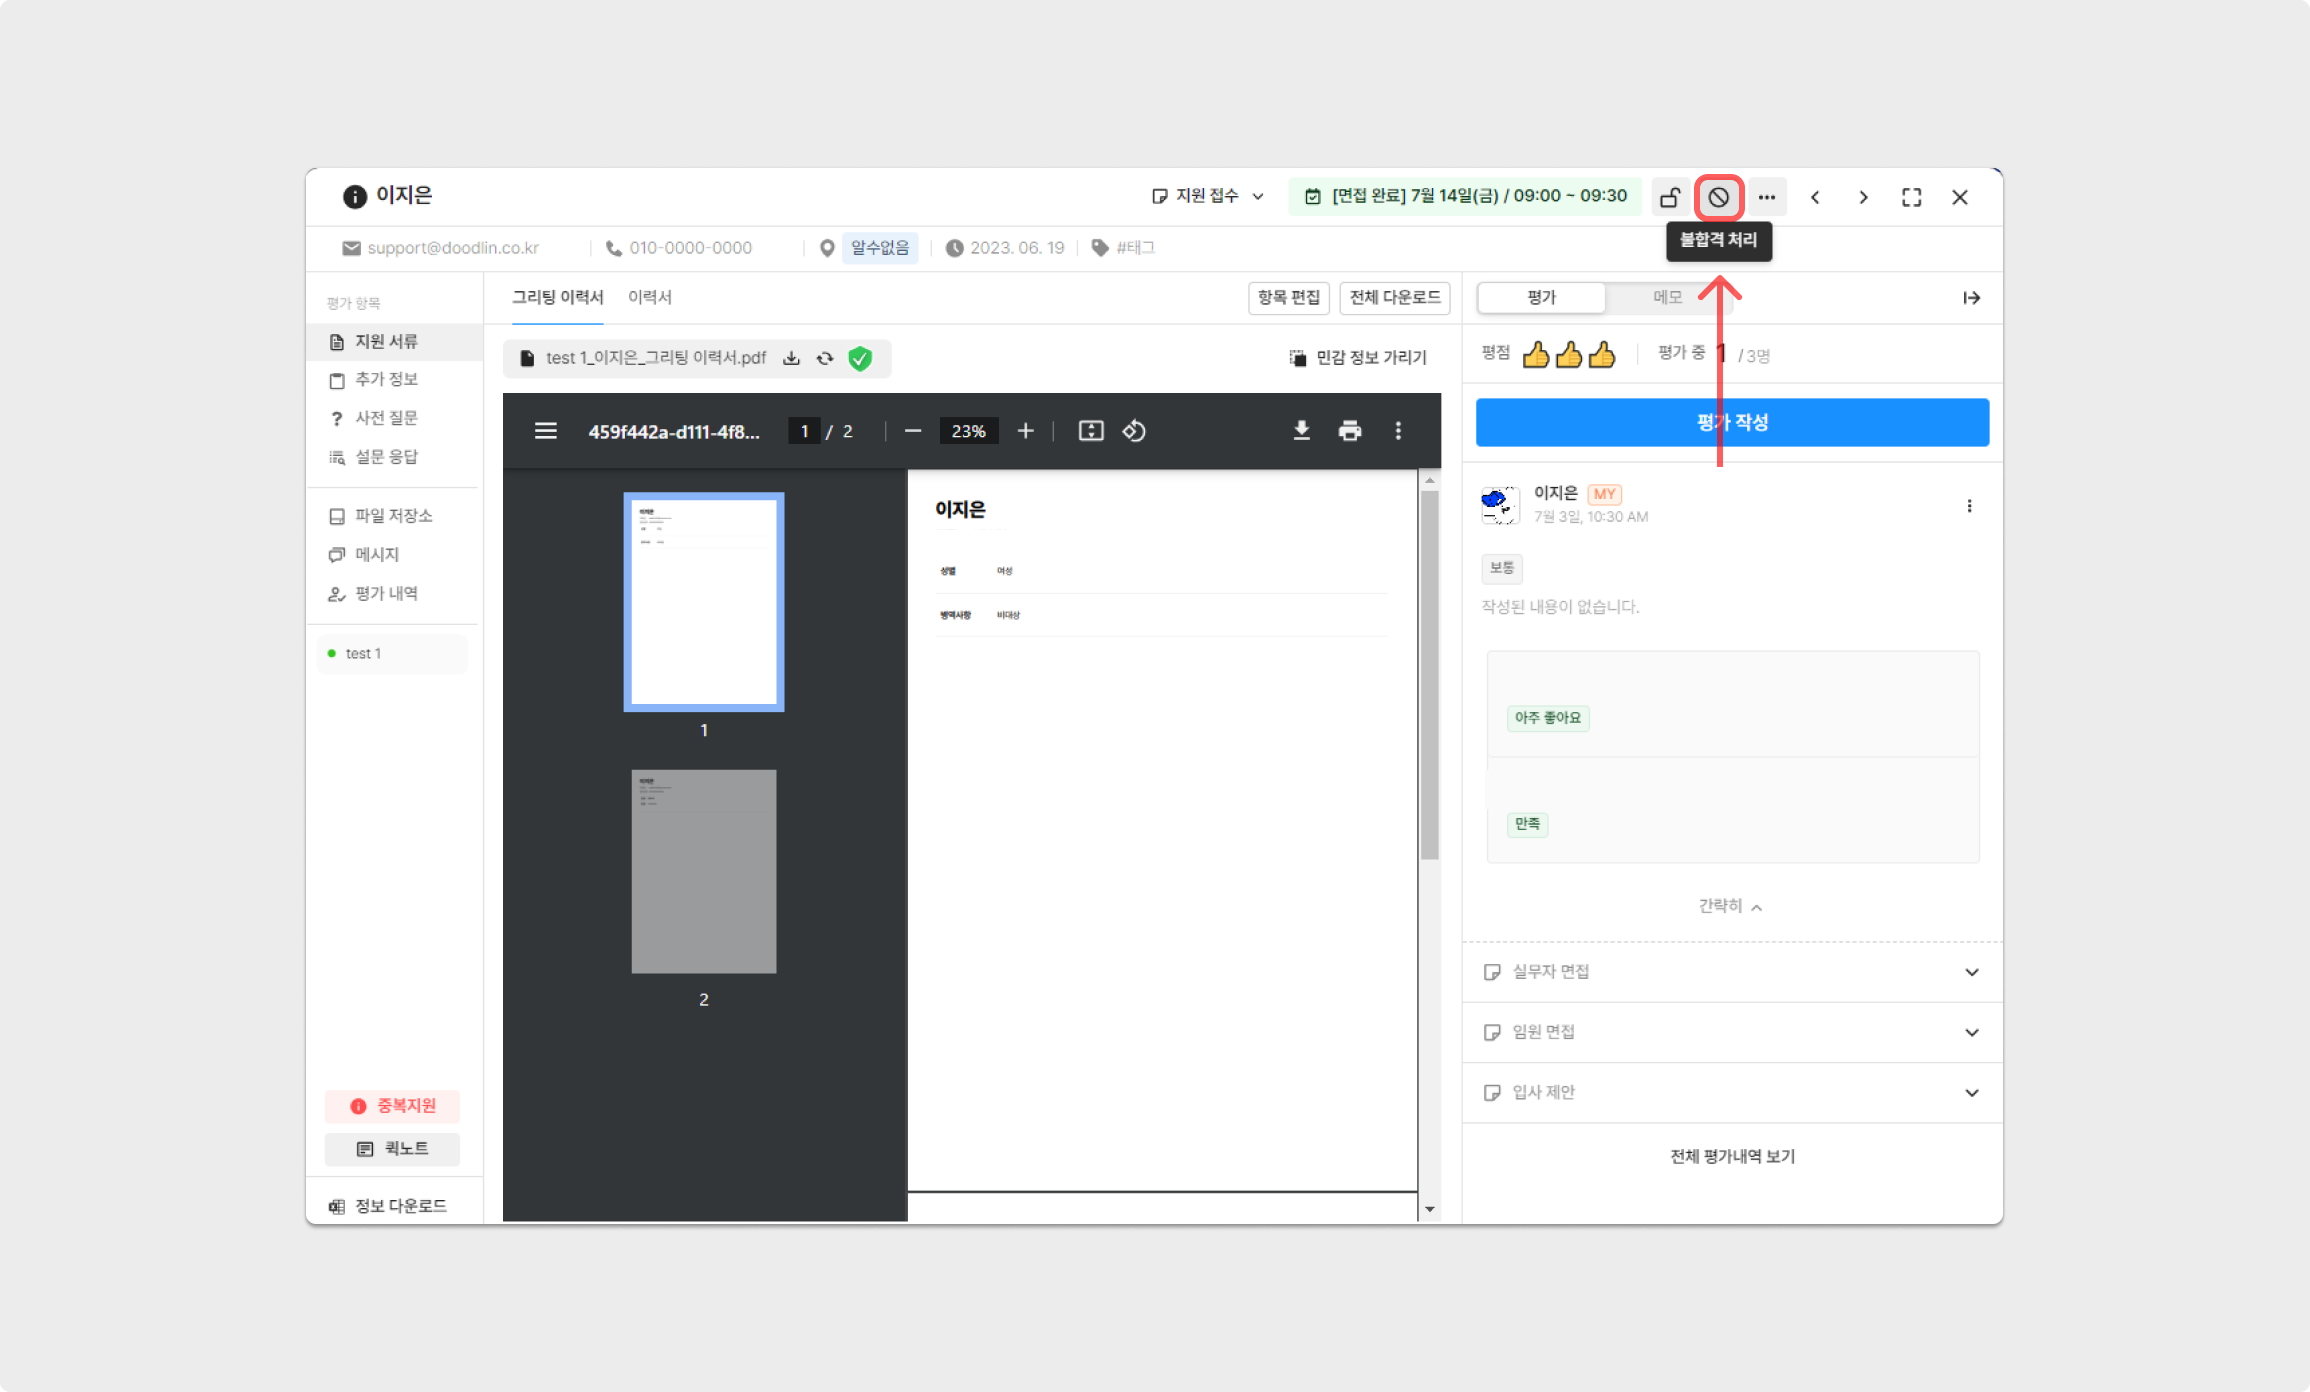Collapse the right evaluation panel arrow
Screen dimensions: 2310x1392
coord(1971,298)
